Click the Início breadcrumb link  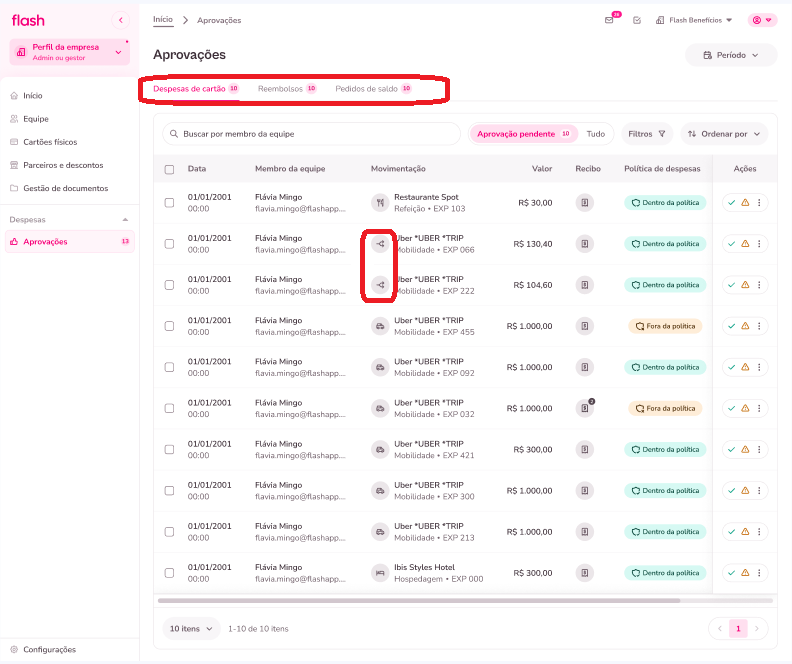pos(163,19)
